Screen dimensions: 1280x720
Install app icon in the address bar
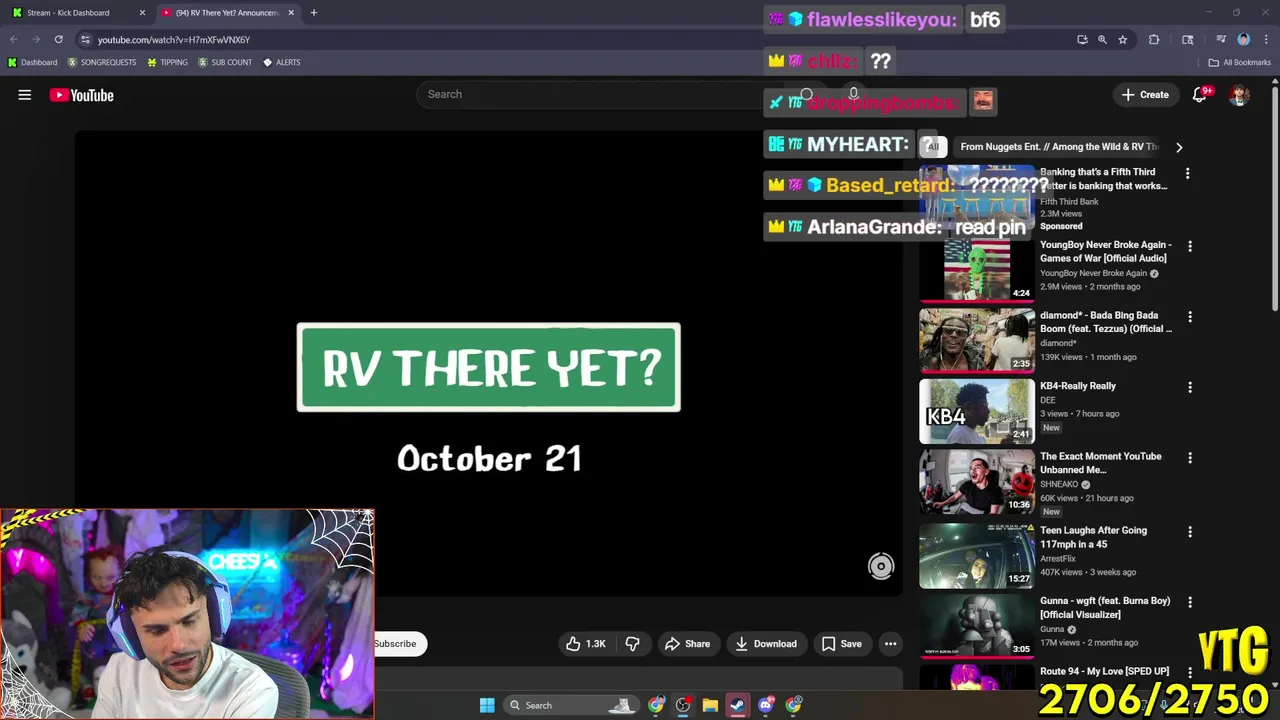click(x=1082, y=39)
